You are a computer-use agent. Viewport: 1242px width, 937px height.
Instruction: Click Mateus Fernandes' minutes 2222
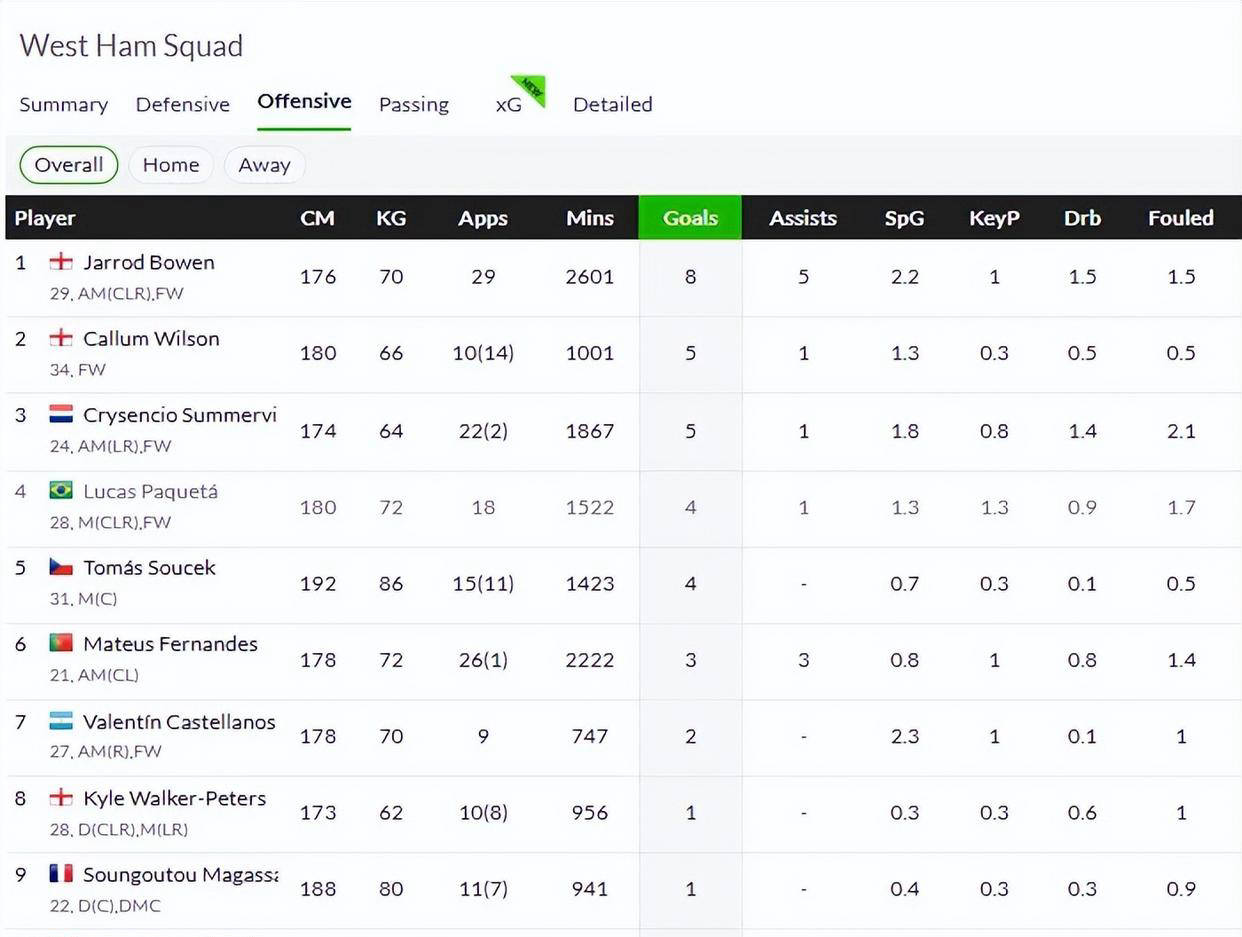590,660
